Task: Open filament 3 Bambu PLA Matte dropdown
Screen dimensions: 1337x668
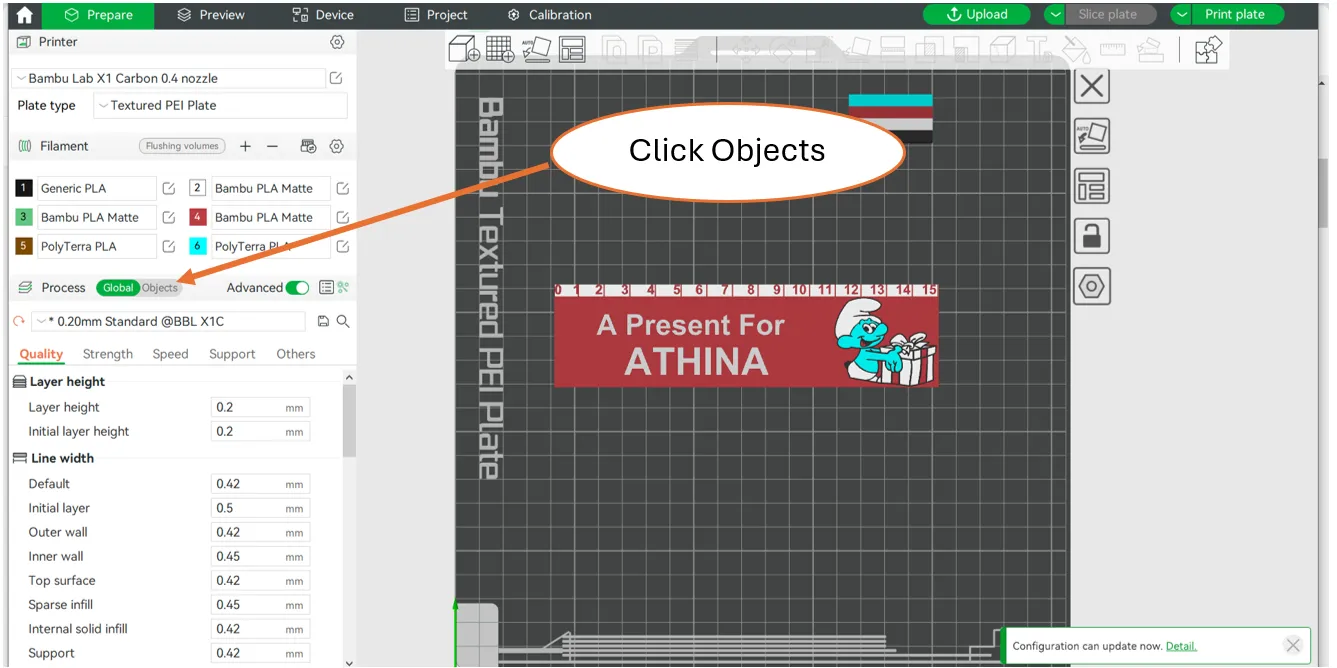Action: click(96, 217)
